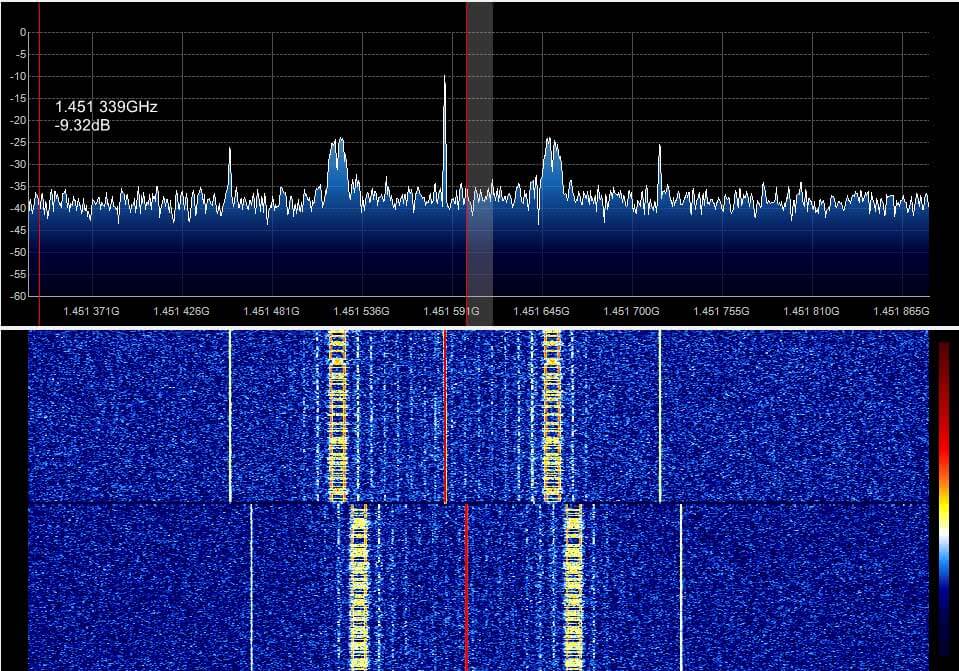Click the 1.451 481G frequency axis label
This screenshot has height=671, width=959.
click(272, 311)
